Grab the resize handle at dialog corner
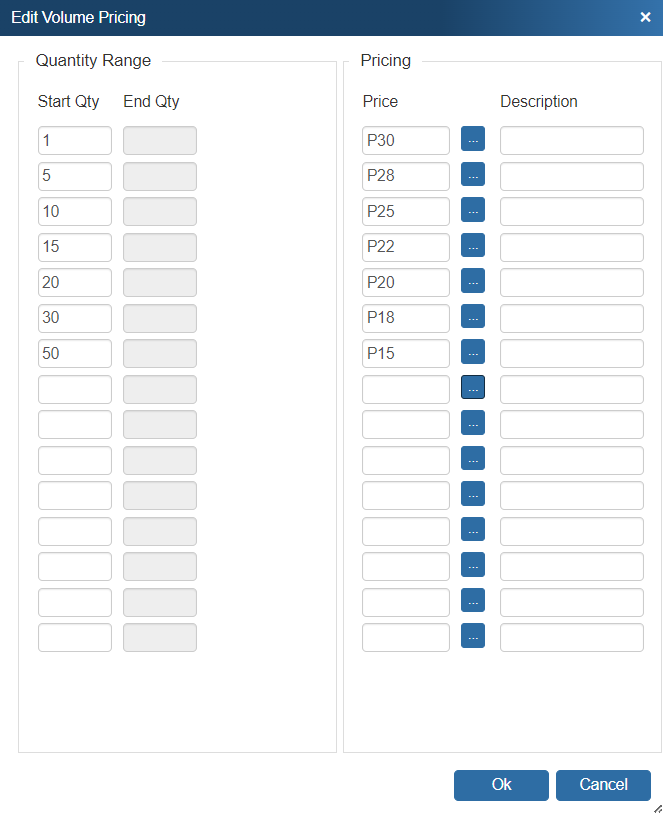The height and width of the screenshot is (814, 663). click(x=657, y=808)
